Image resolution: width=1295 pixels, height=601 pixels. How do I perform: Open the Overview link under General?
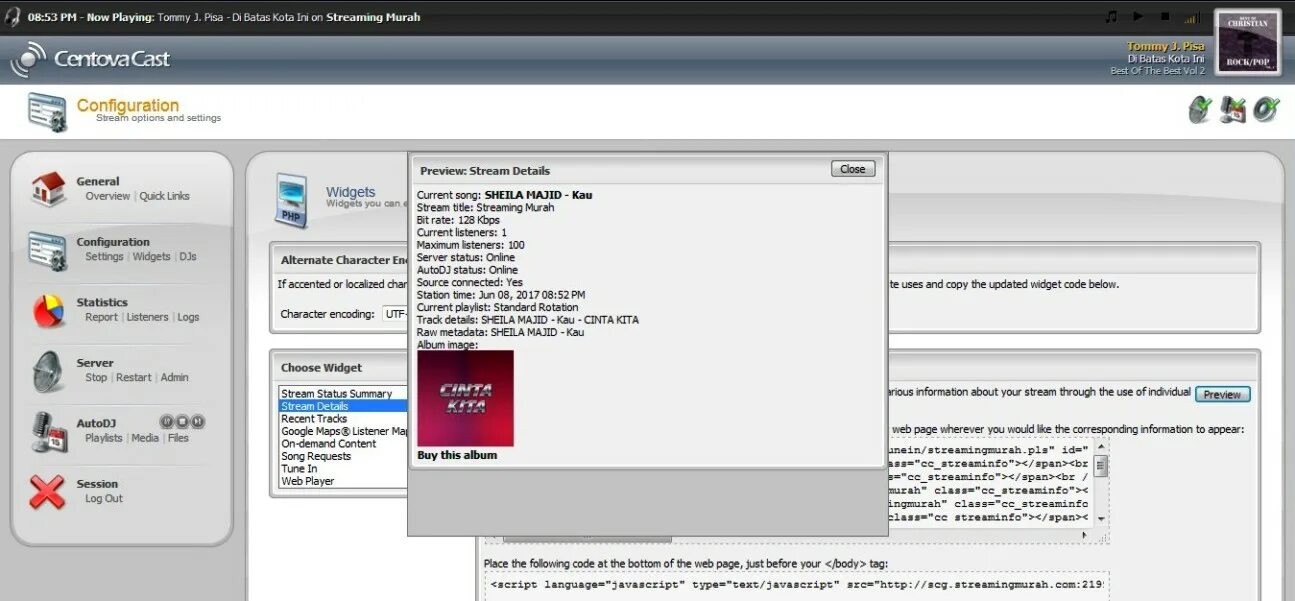tap(107, 196)
